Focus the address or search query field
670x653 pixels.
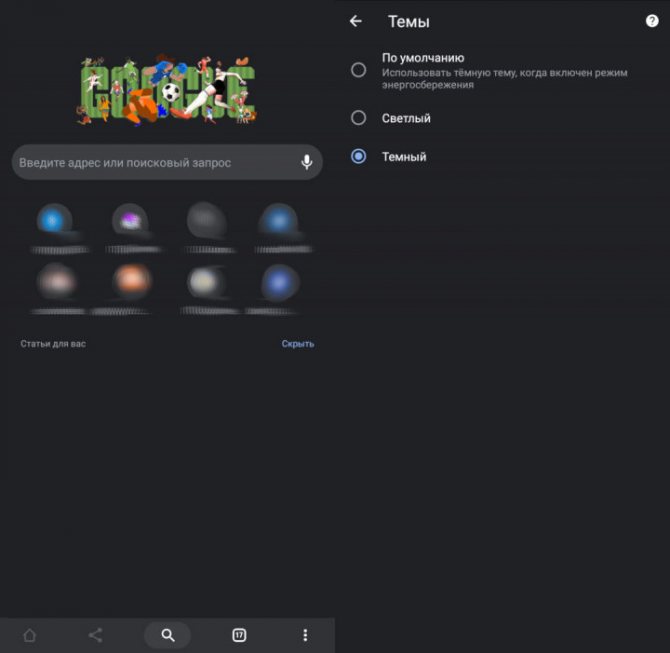167,162
